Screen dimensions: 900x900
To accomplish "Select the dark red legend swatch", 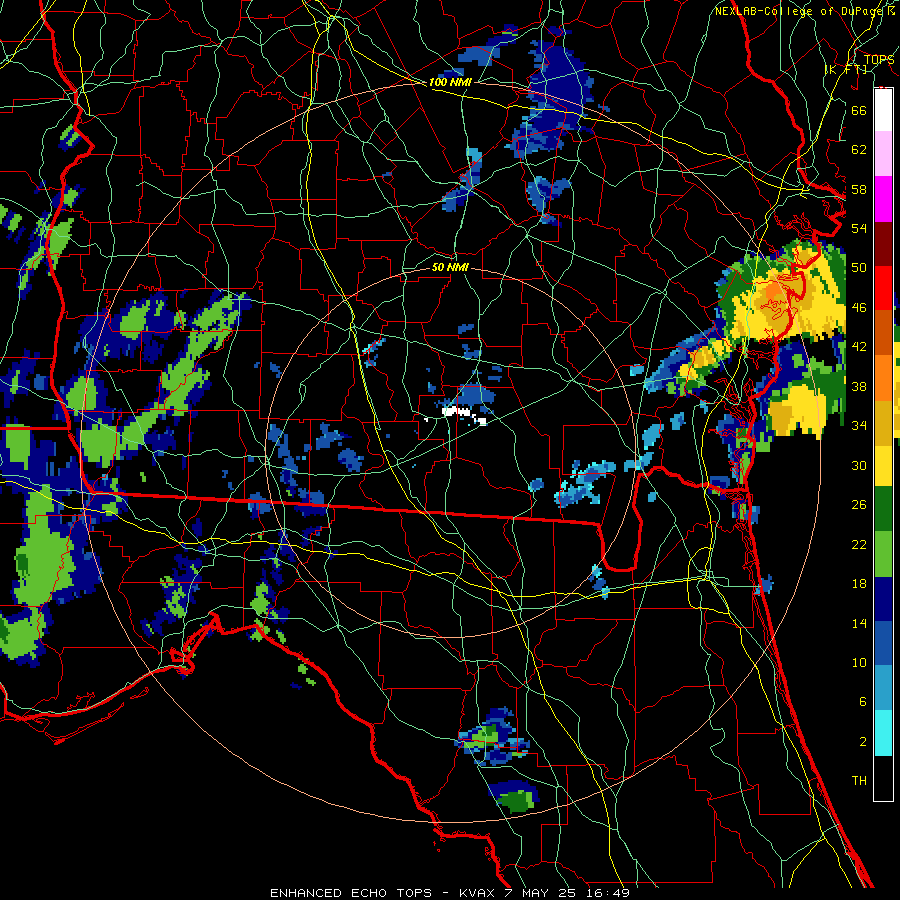I will pyautogui.click(x=883, y=244).
